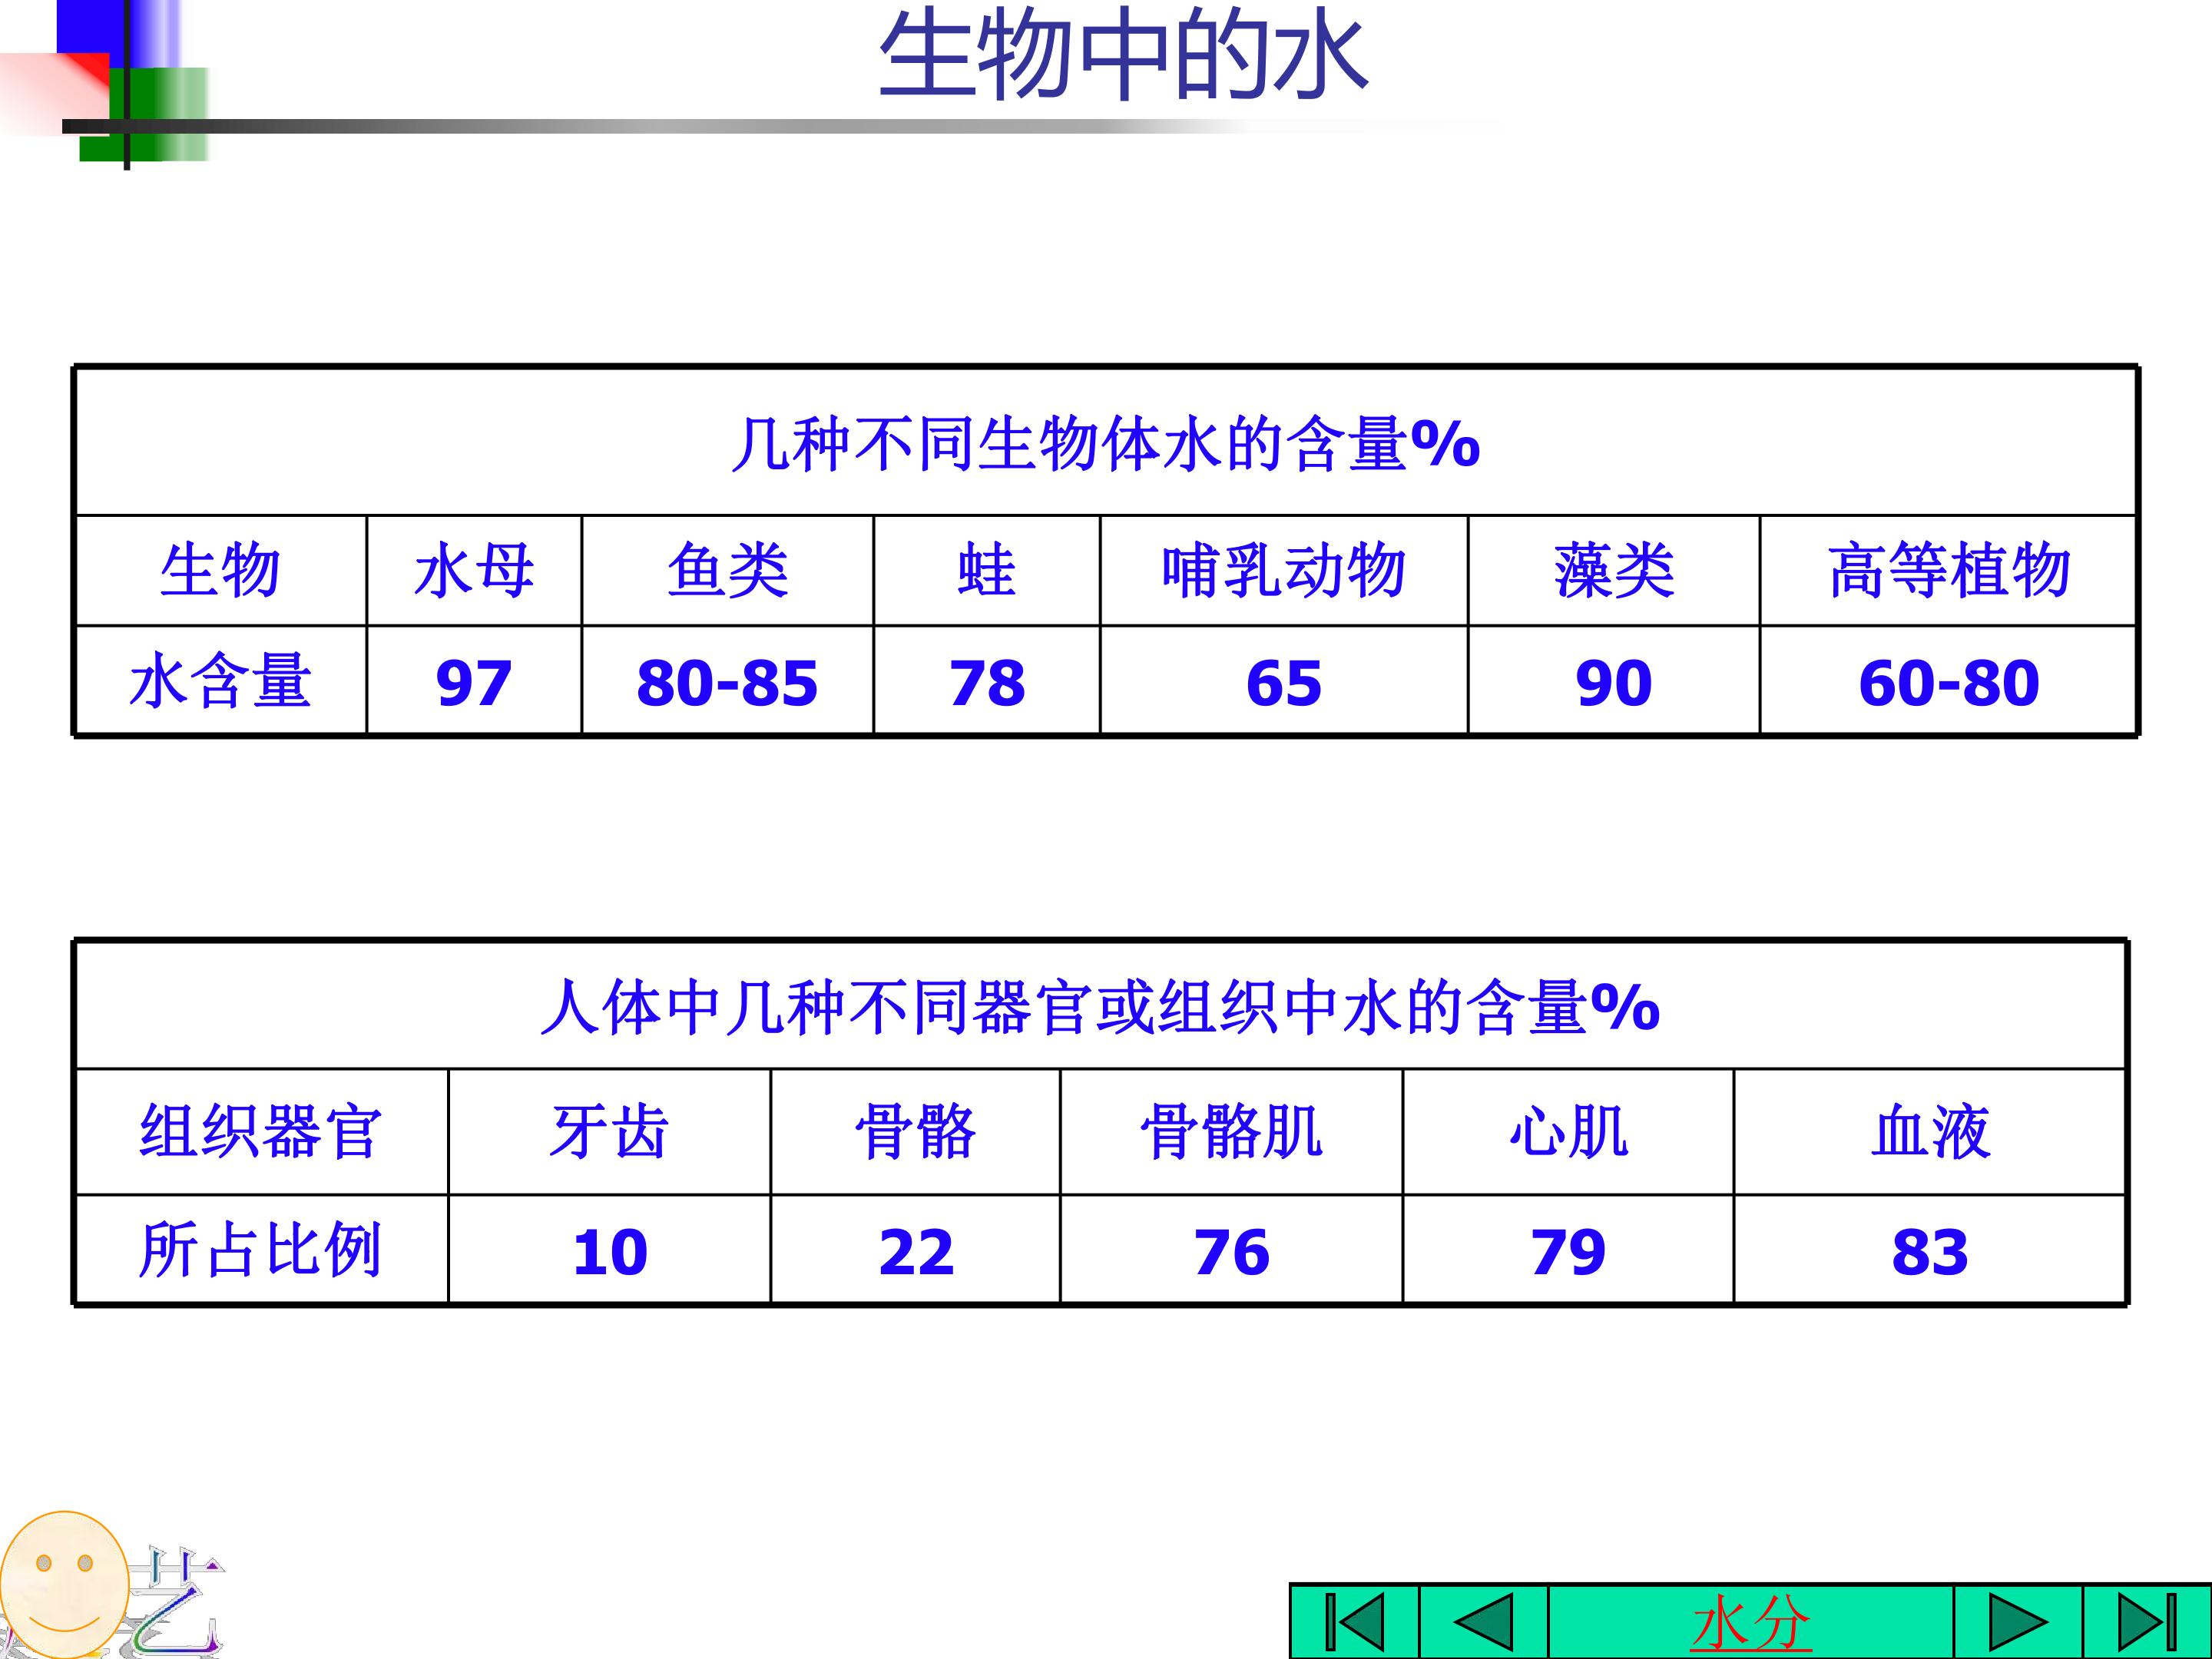Screen dimensions: 2212x1659
Task: Go to previous slide arrow
Action: [x=1484, y=1622]
